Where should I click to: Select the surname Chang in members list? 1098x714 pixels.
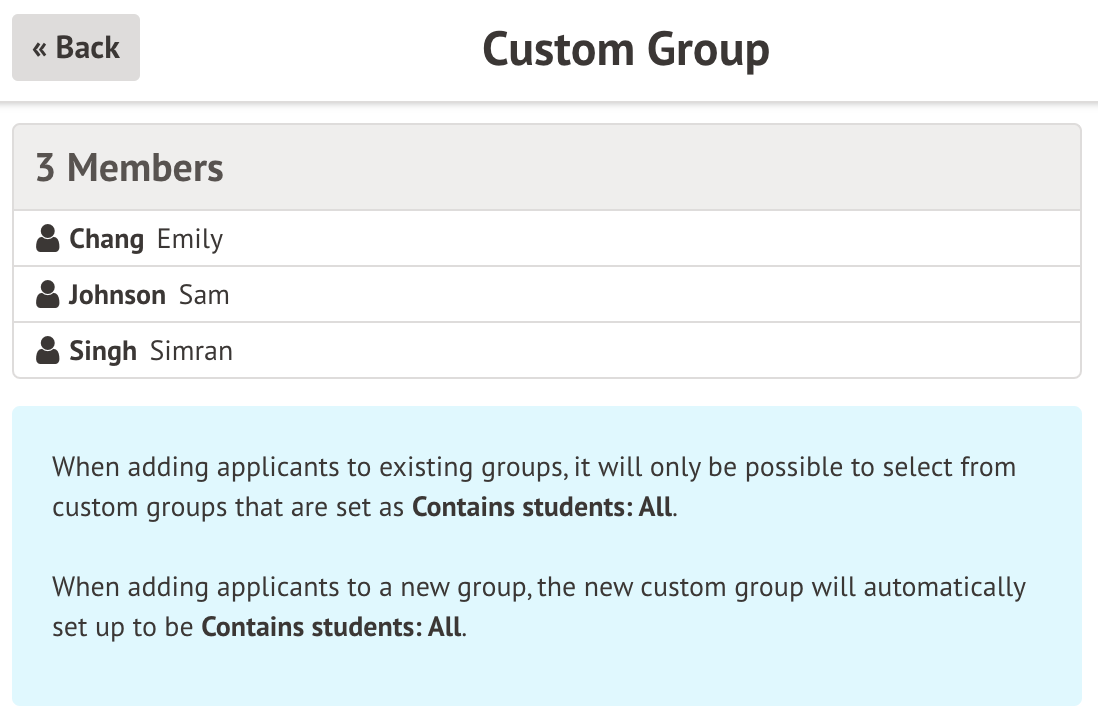106,239
